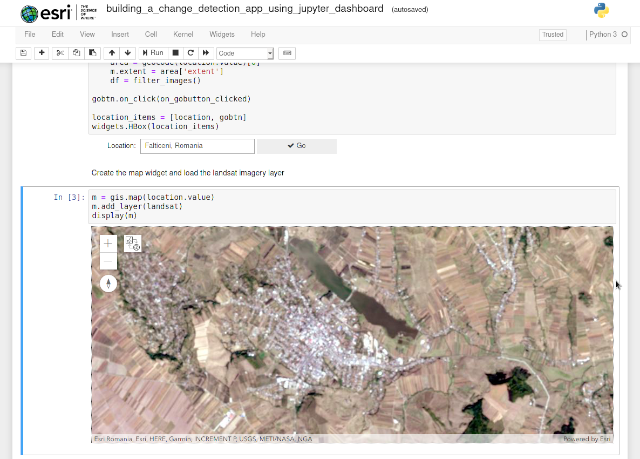This screenshot has height=459, width=640.
Task: Cut selected cells with scissors icon
Action: pos(60,53)
